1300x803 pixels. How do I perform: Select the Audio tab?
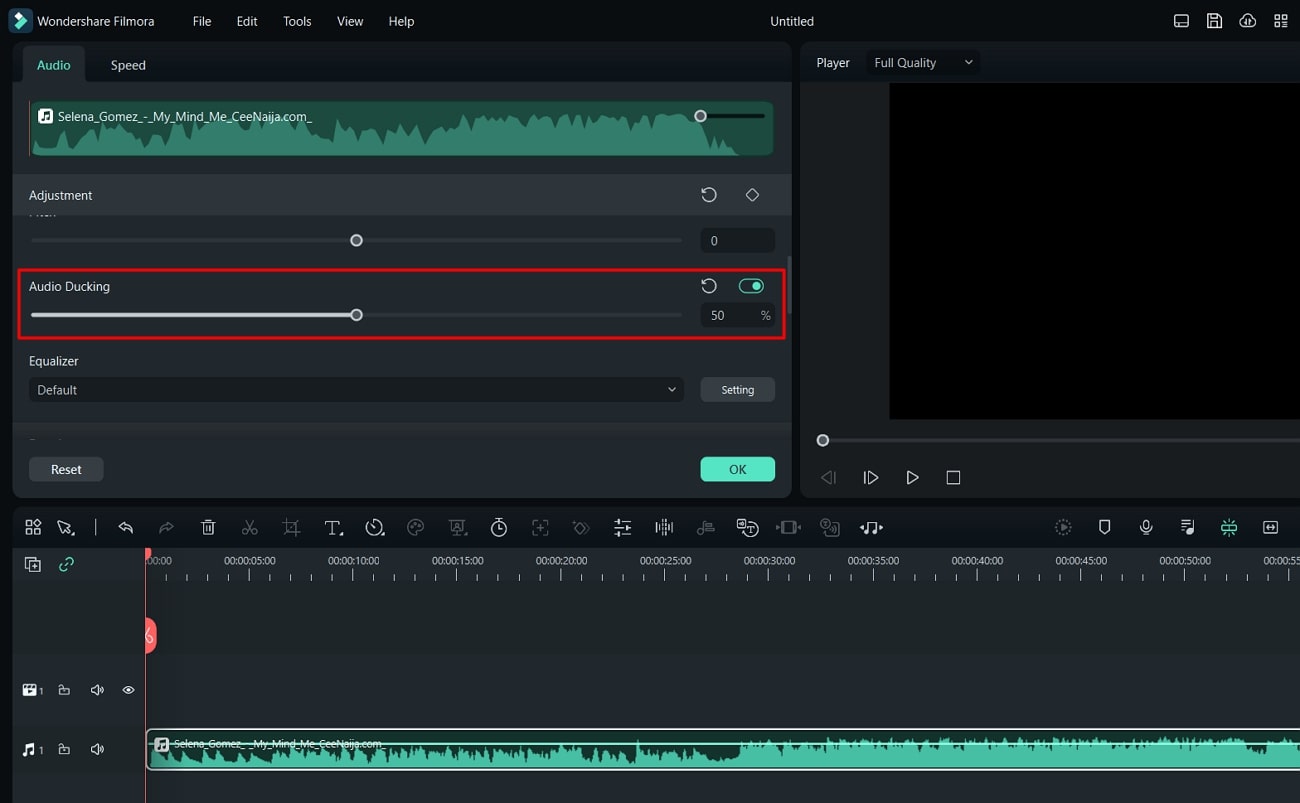(x=54, y=65)
